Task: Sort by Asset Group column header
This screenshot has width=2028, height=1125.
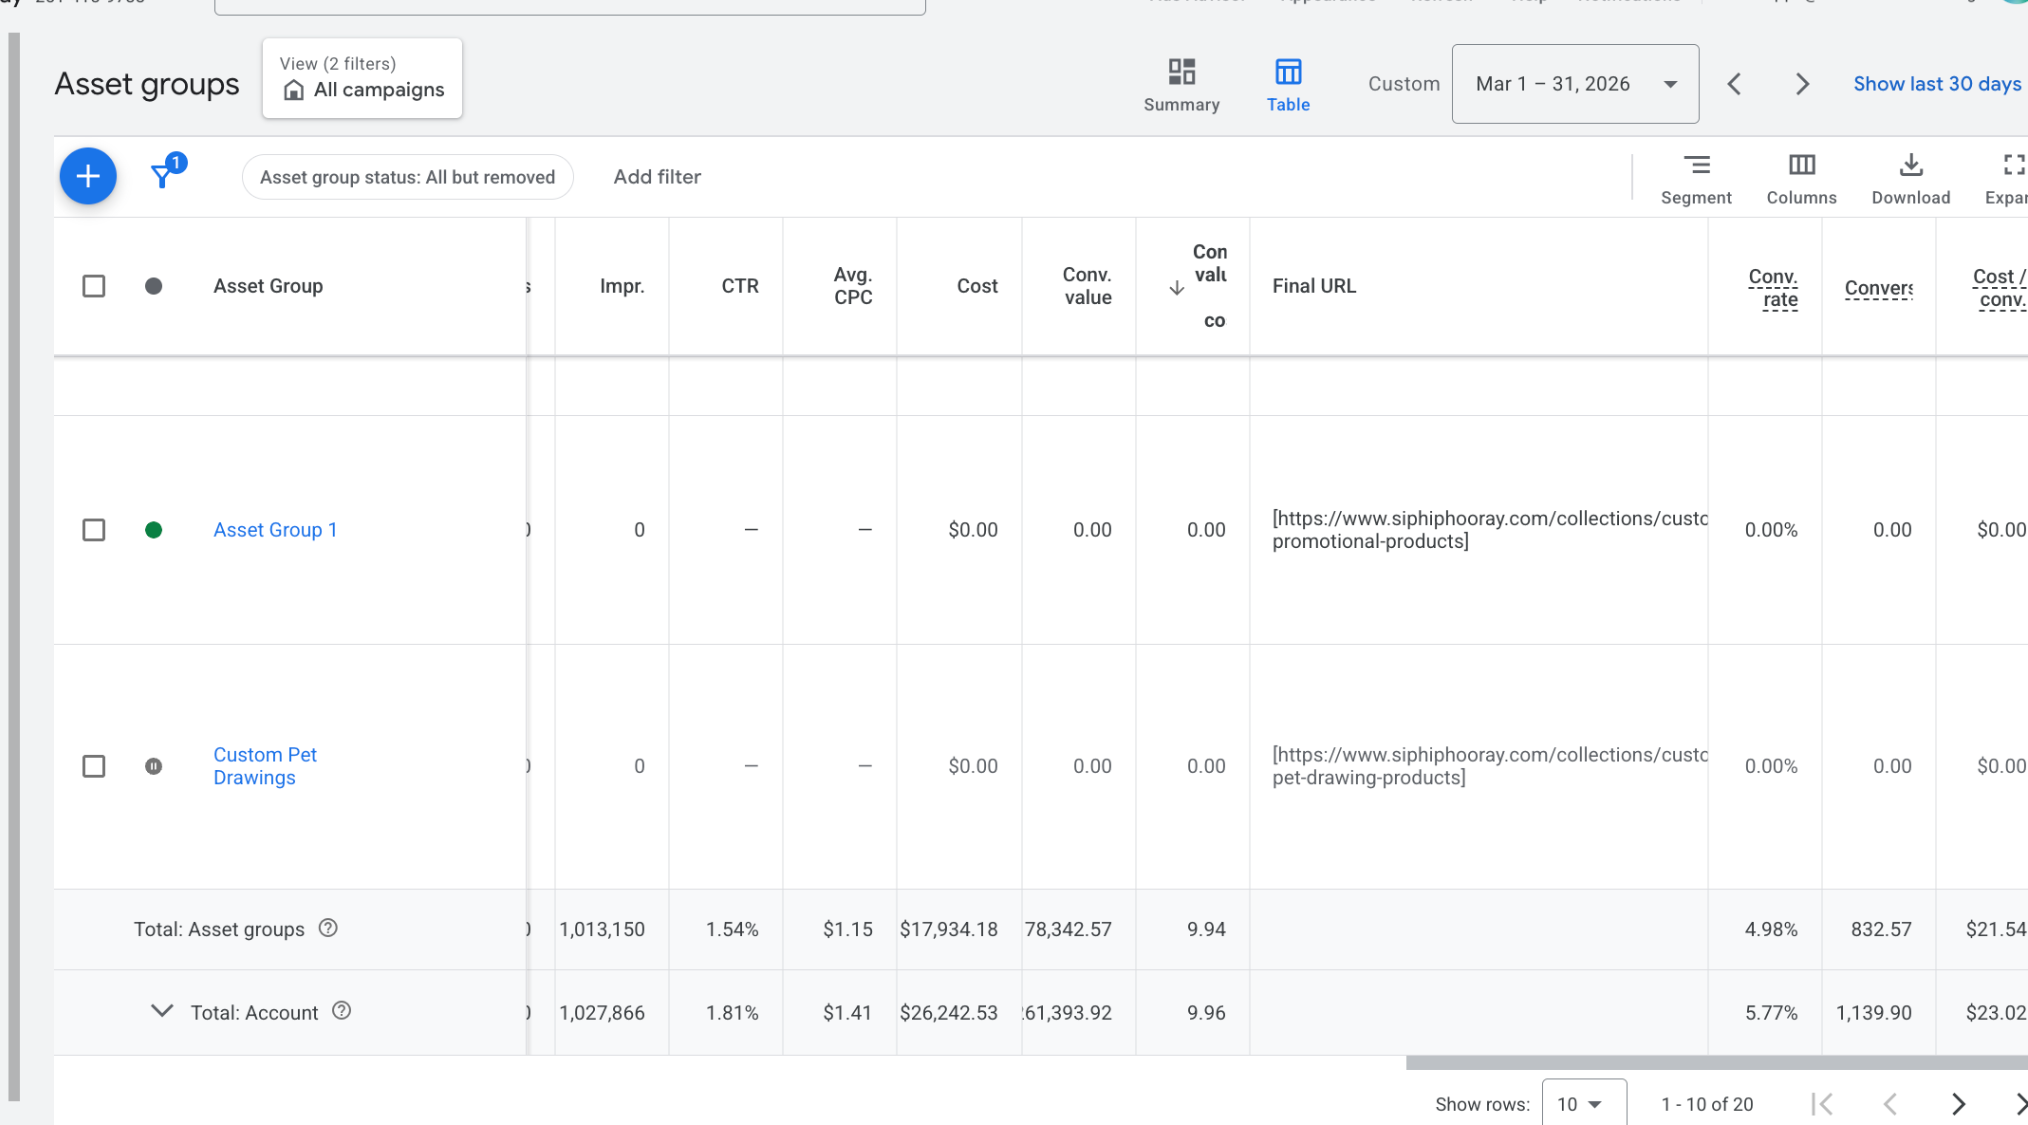Action: pos(268,286)
